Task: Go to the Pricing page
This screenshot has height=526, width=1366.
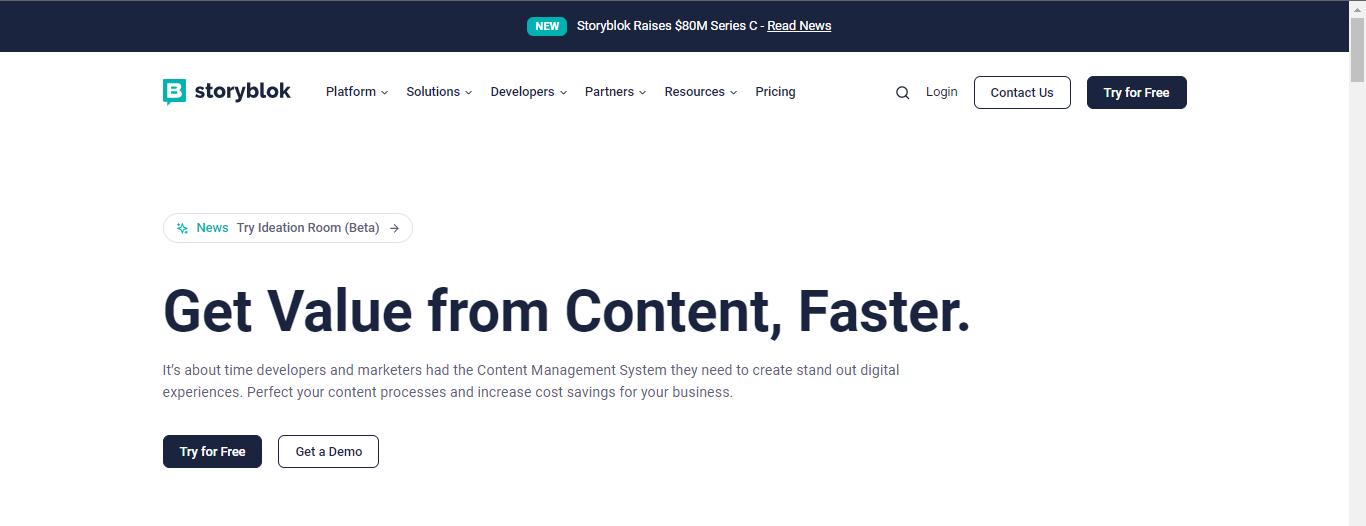Action: (x=775, y=92)
